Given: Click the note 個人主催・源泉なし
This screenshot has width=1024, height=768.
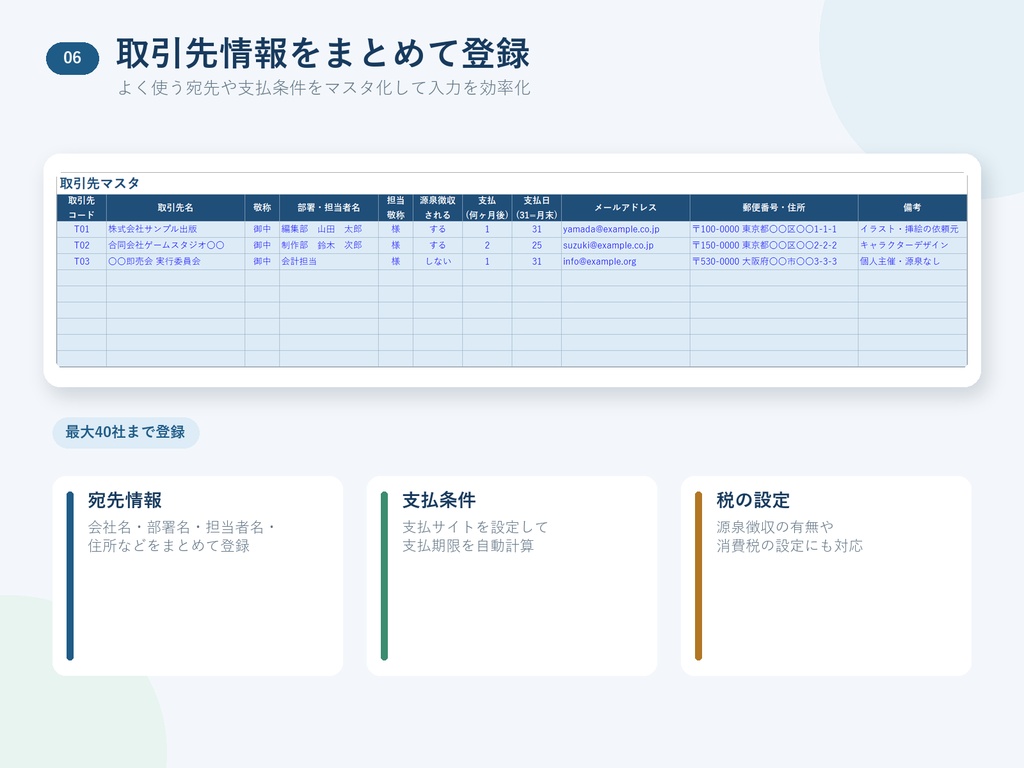Looking at the screenshot, I should coord(912,261).
